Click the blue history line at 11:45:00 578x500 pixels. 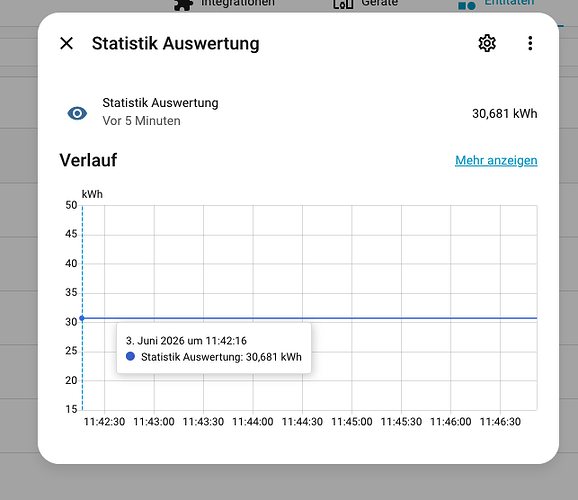(x=352, y=318)
